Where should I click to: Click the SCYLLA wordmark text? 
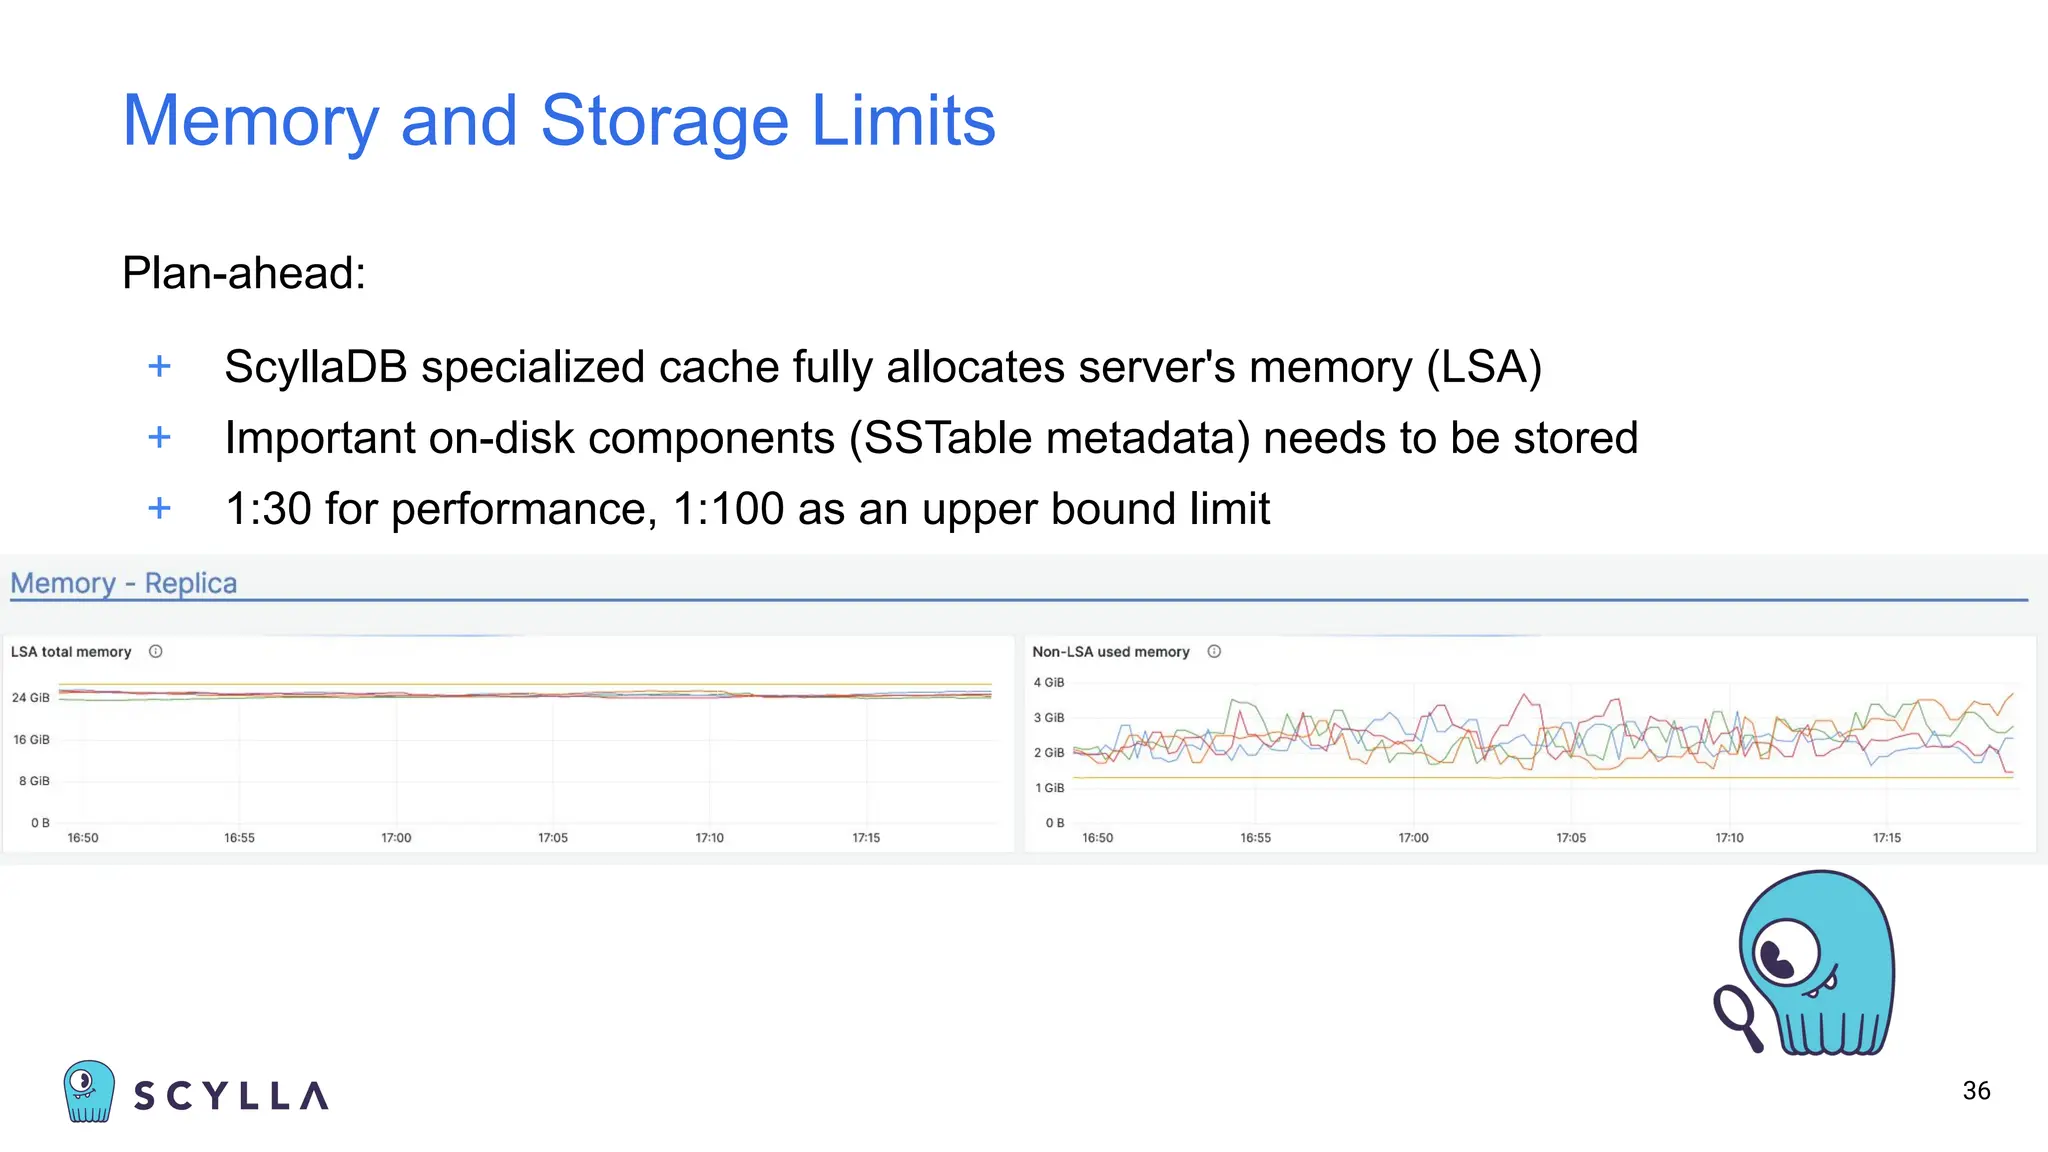pos(231,1096)
